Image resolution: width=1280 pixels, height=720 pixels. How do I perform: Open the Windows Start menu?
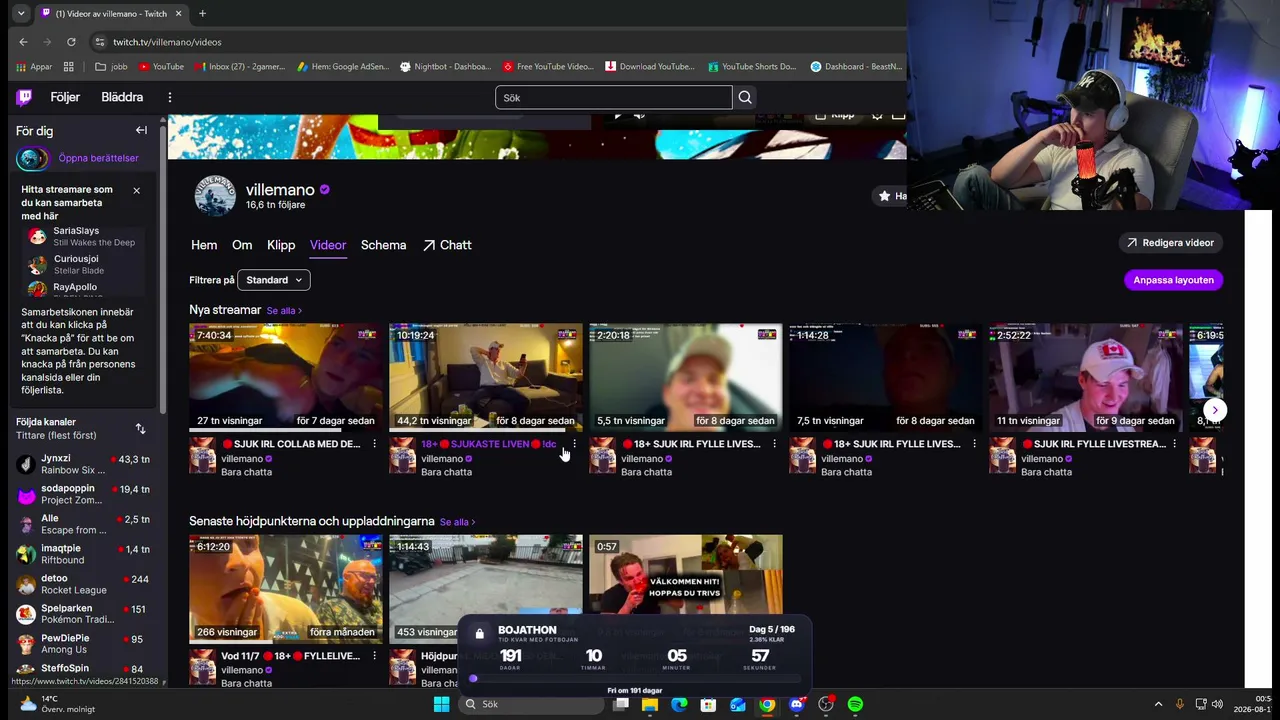click(441, 704)
